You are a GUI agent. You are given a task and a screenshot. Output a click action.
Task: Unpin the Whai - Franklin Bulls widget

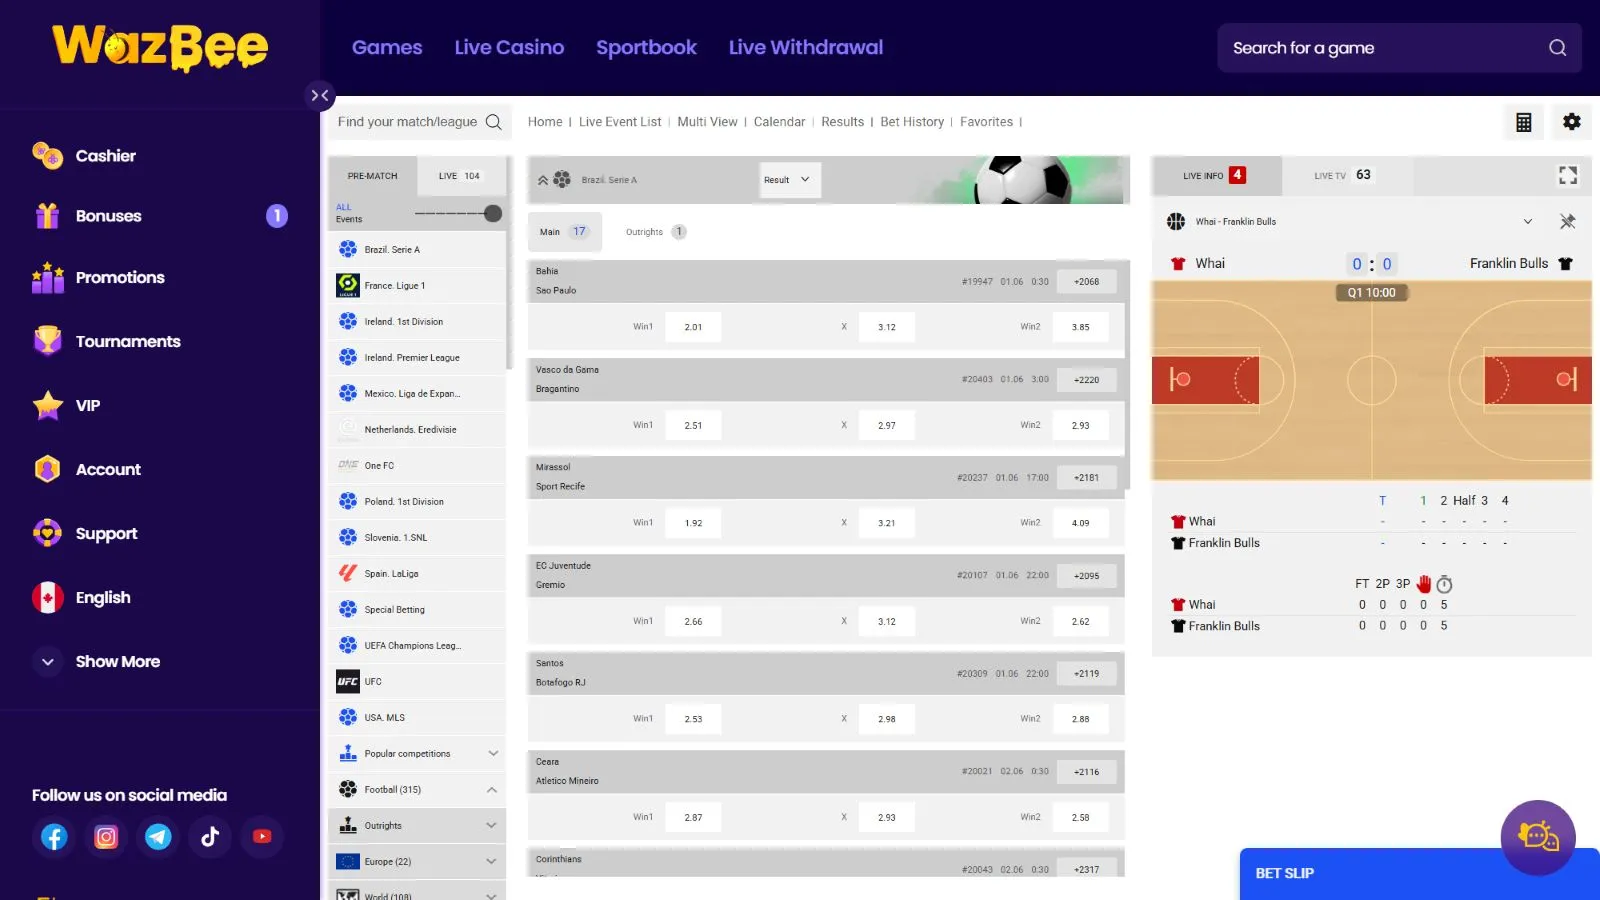pyautogui.click(x=1567, y=222)
